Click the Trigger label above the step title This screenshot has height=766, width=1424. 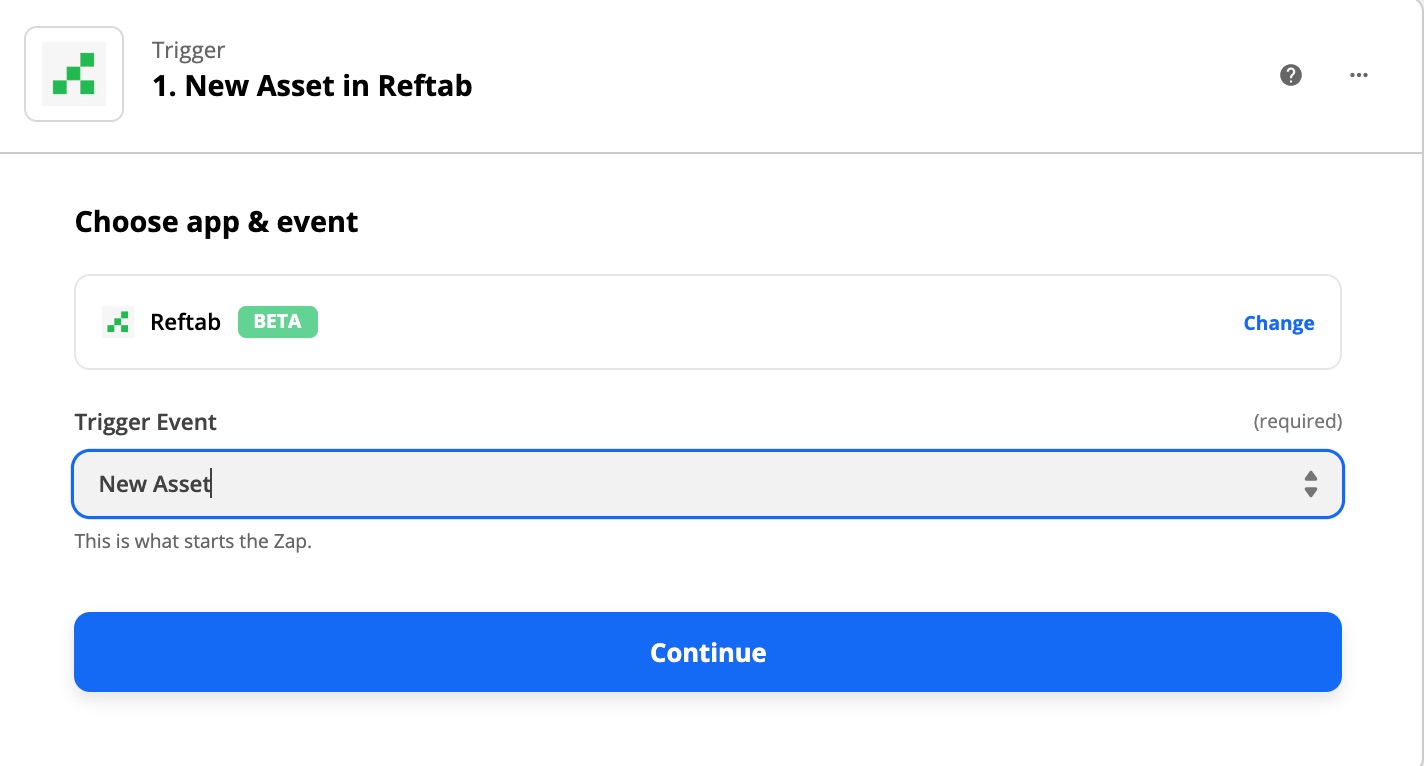[x=188, y=49]
